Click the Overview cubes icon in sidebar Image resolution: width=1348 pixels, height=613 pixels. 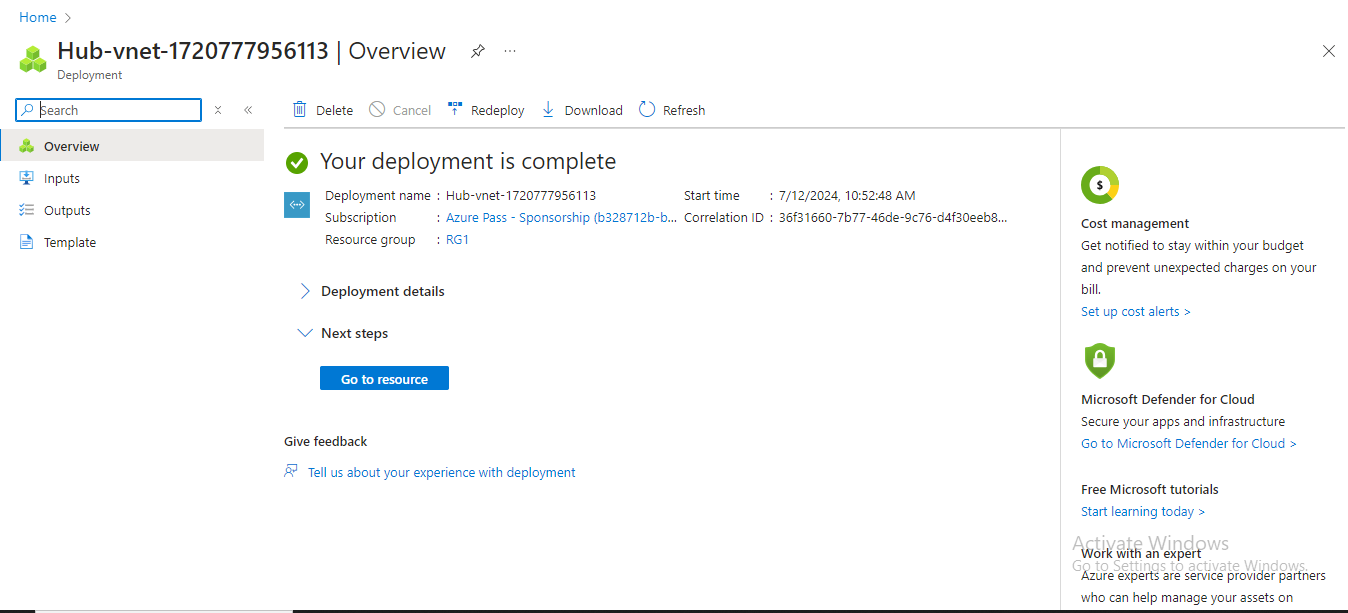(x=27, y=146)
